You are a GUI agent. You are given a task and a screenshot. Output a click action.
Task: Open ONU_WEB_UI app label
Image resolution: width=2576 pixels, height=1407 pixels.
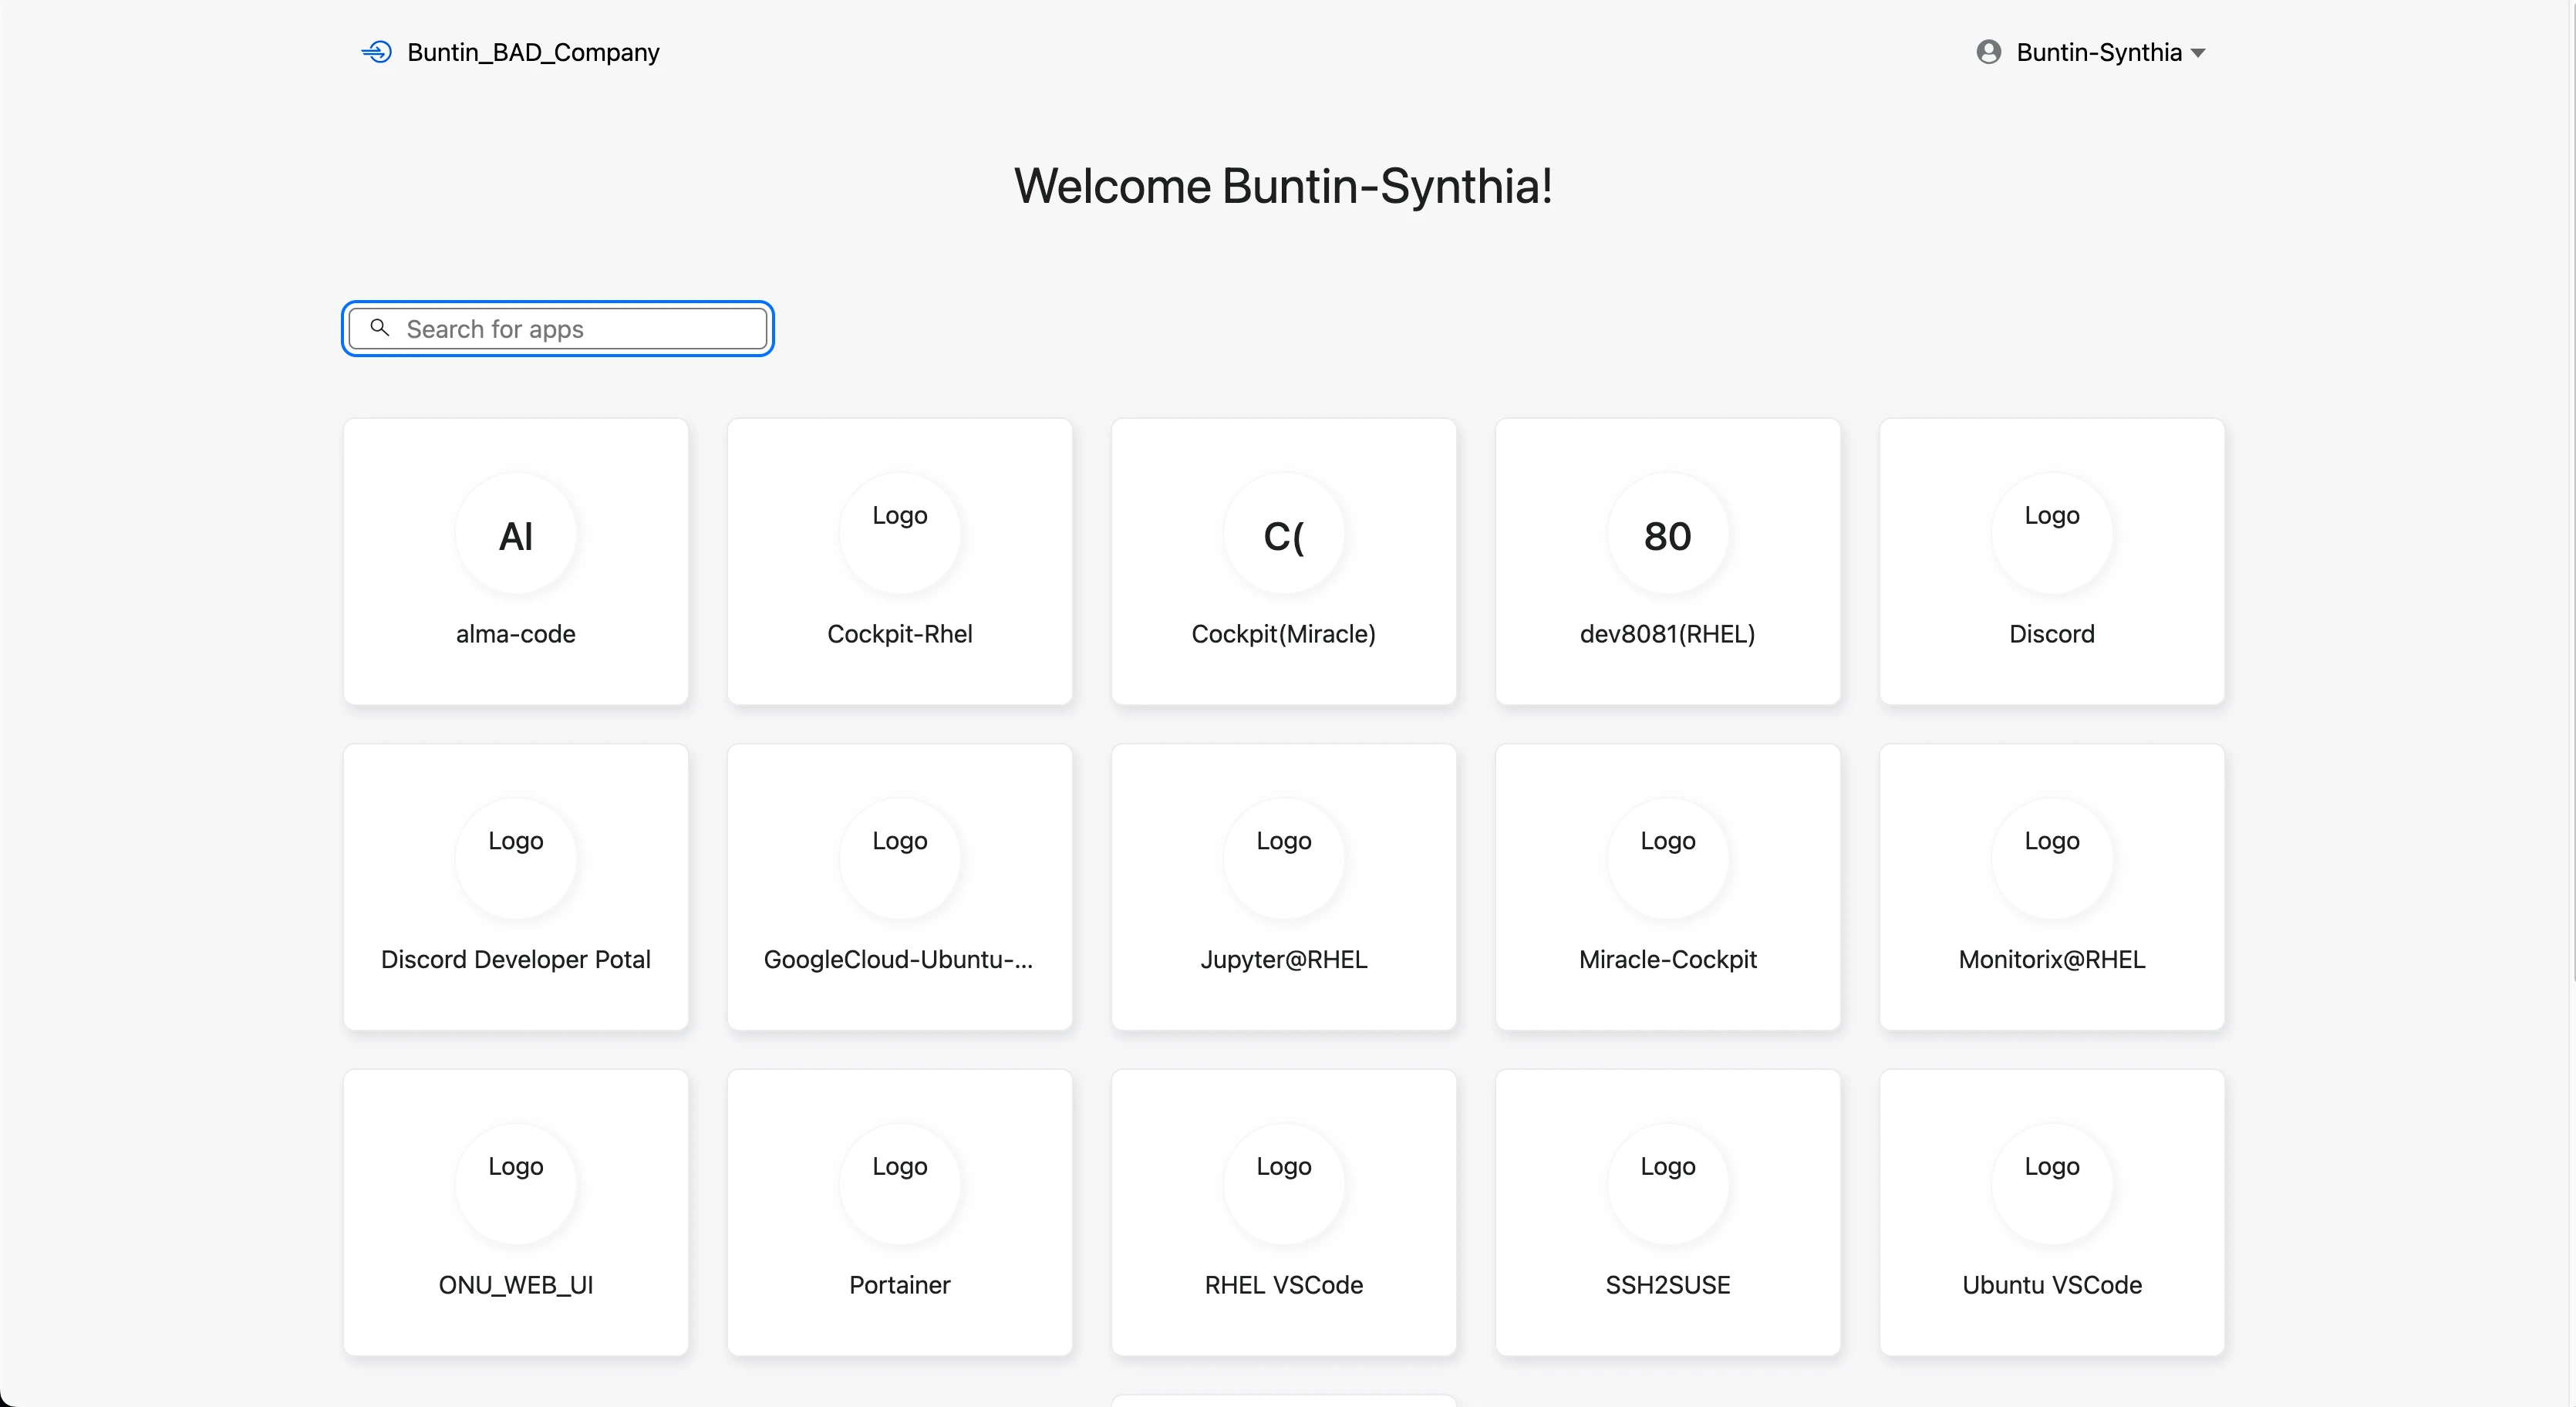click(516, 1285)
